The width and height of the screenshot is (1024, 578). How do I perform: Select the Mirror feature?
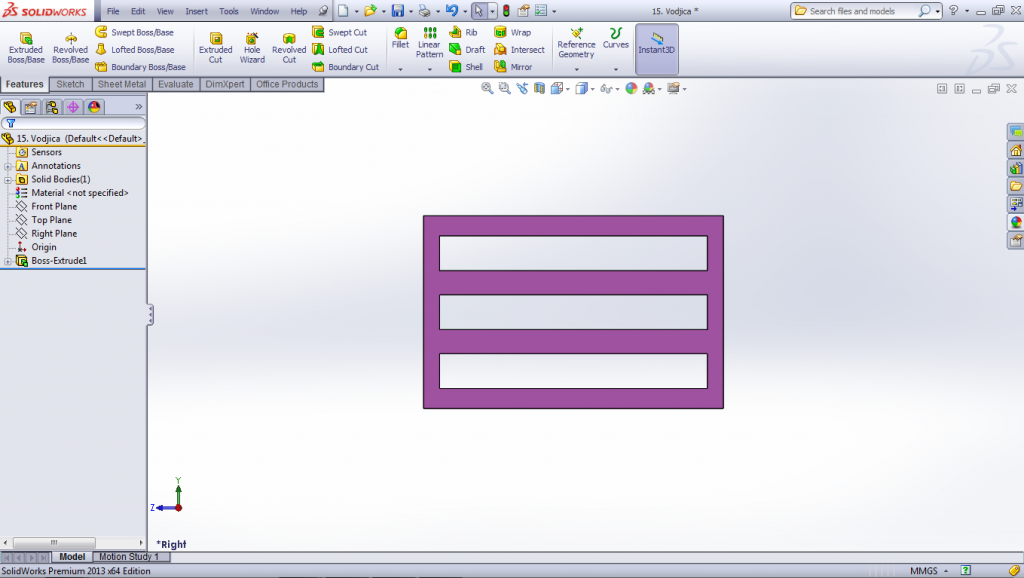click(x=513, y=67)
